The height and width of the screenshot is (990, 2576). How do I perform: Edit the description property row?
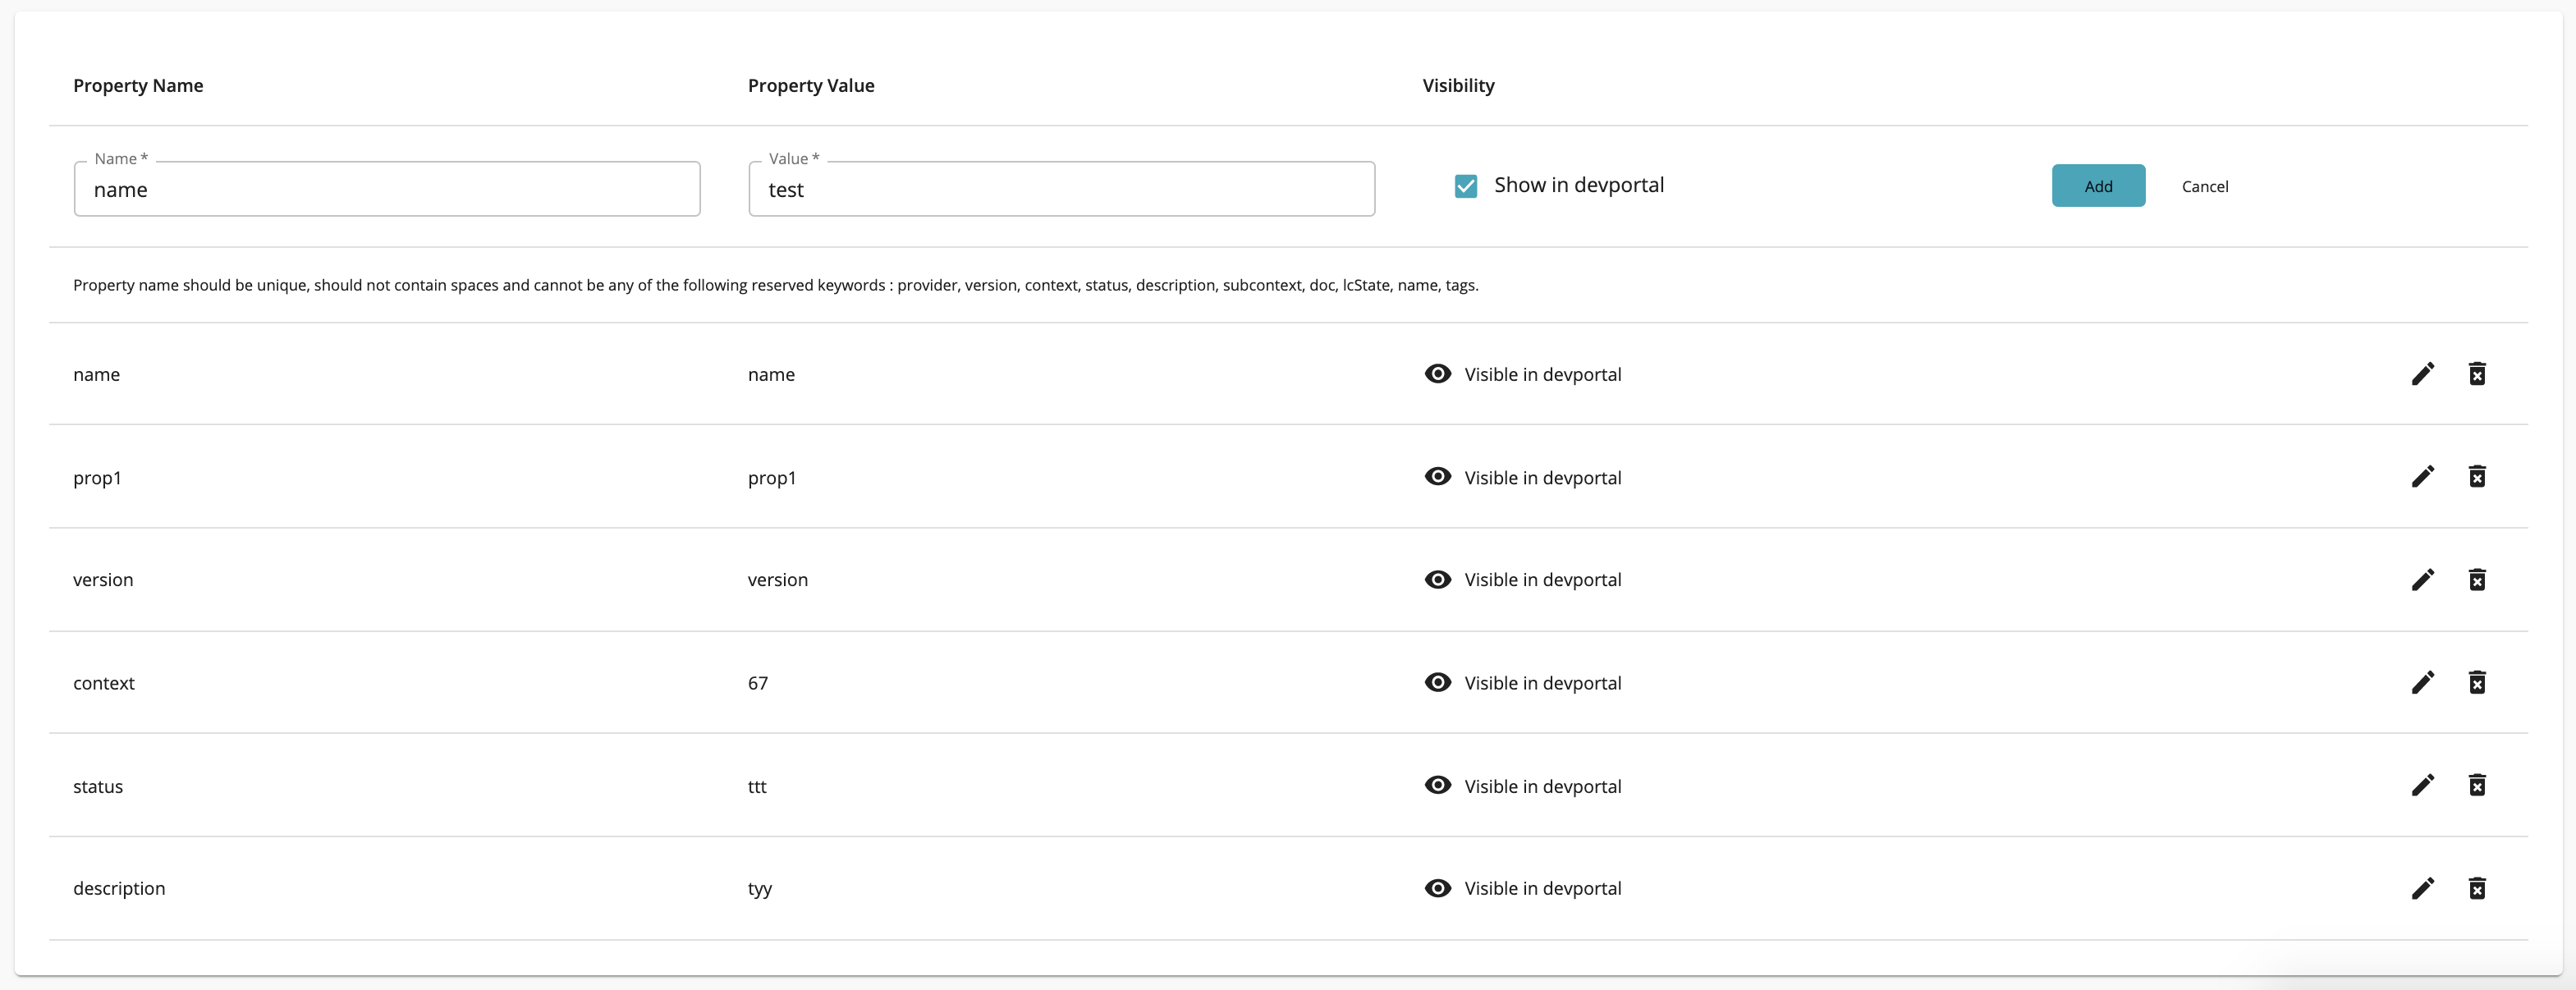coord(2423,888)
